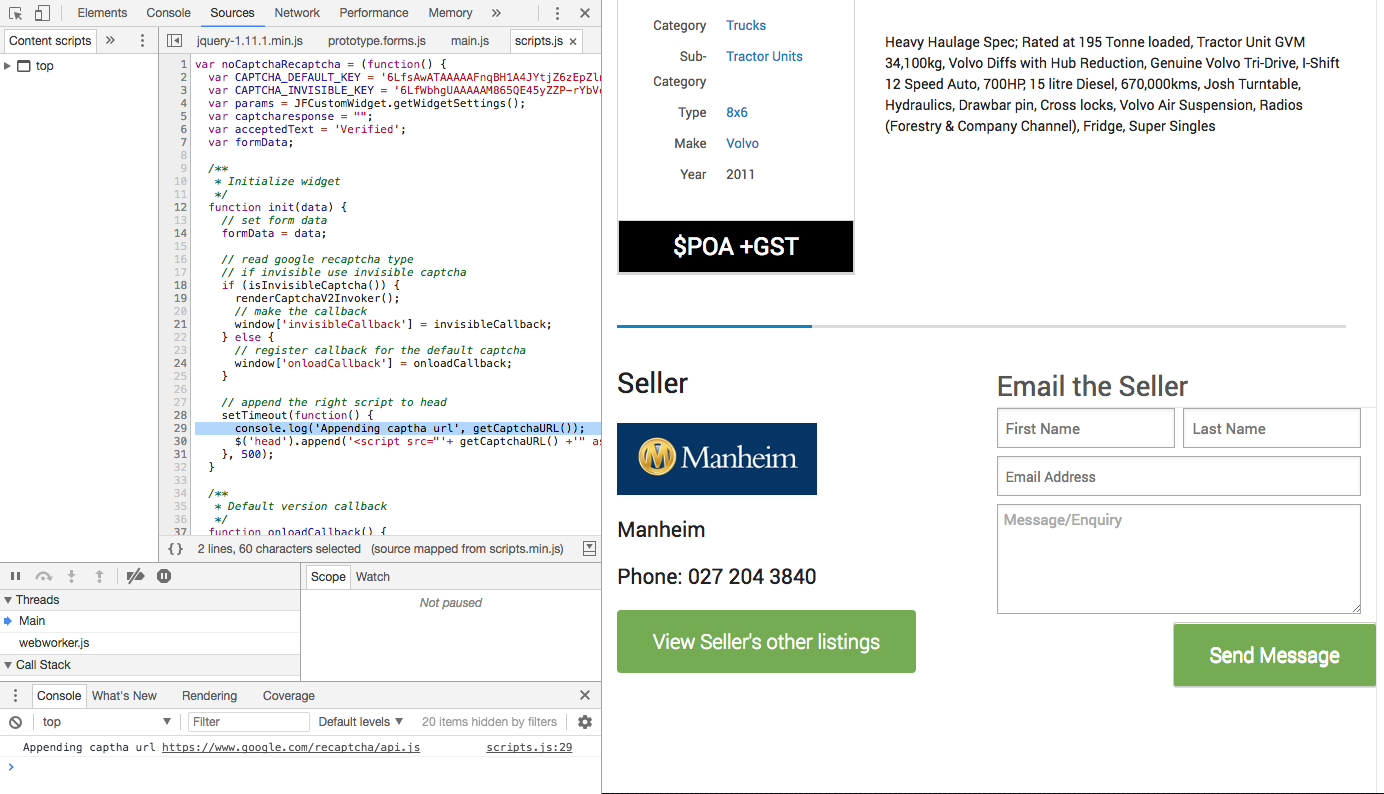The width and height of the screenshot is (1384, 794).
Task: Open the What's New drawer tab
Action: click(124, 696)
